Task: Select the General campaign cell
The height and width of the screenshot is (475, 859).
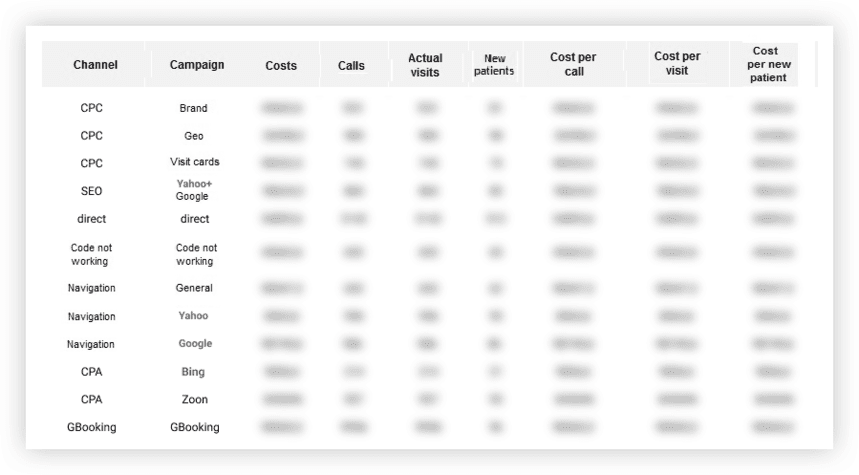Action: [194, 288]
